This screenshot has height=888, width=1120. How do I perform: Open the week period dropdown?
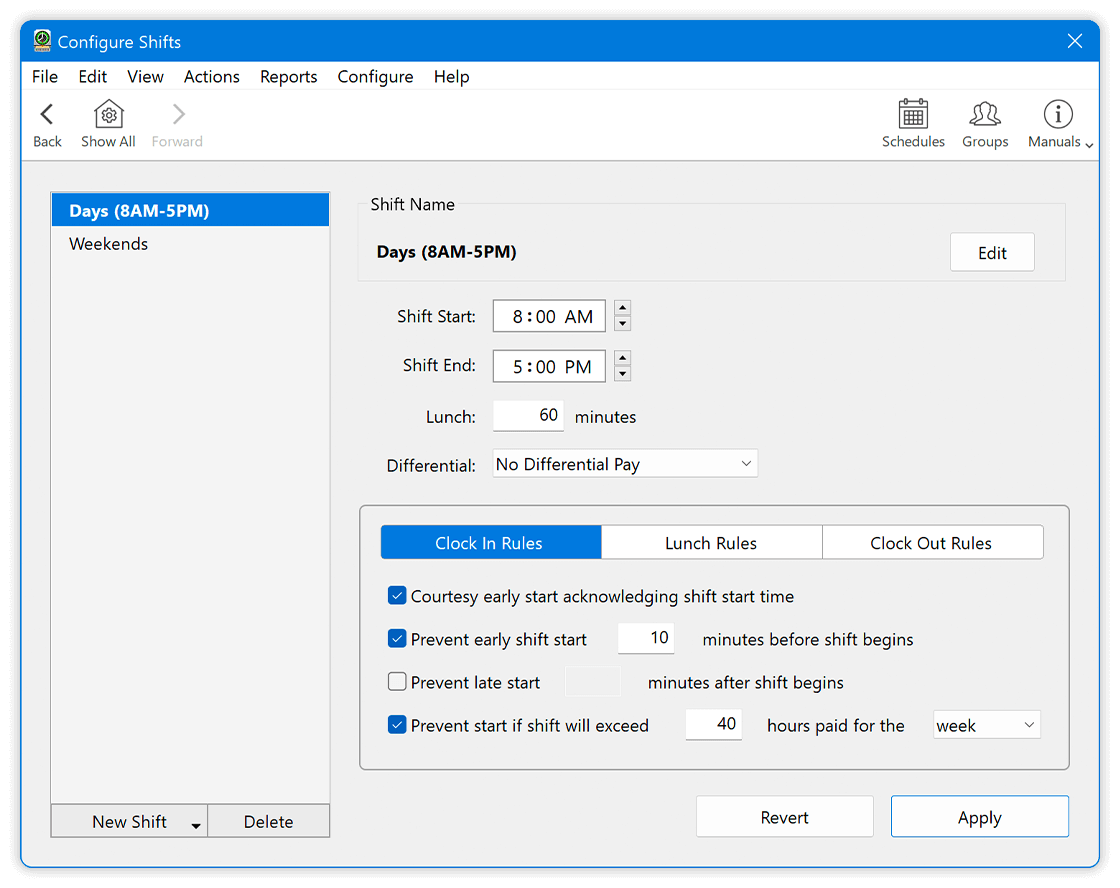(x=986, y=726)
